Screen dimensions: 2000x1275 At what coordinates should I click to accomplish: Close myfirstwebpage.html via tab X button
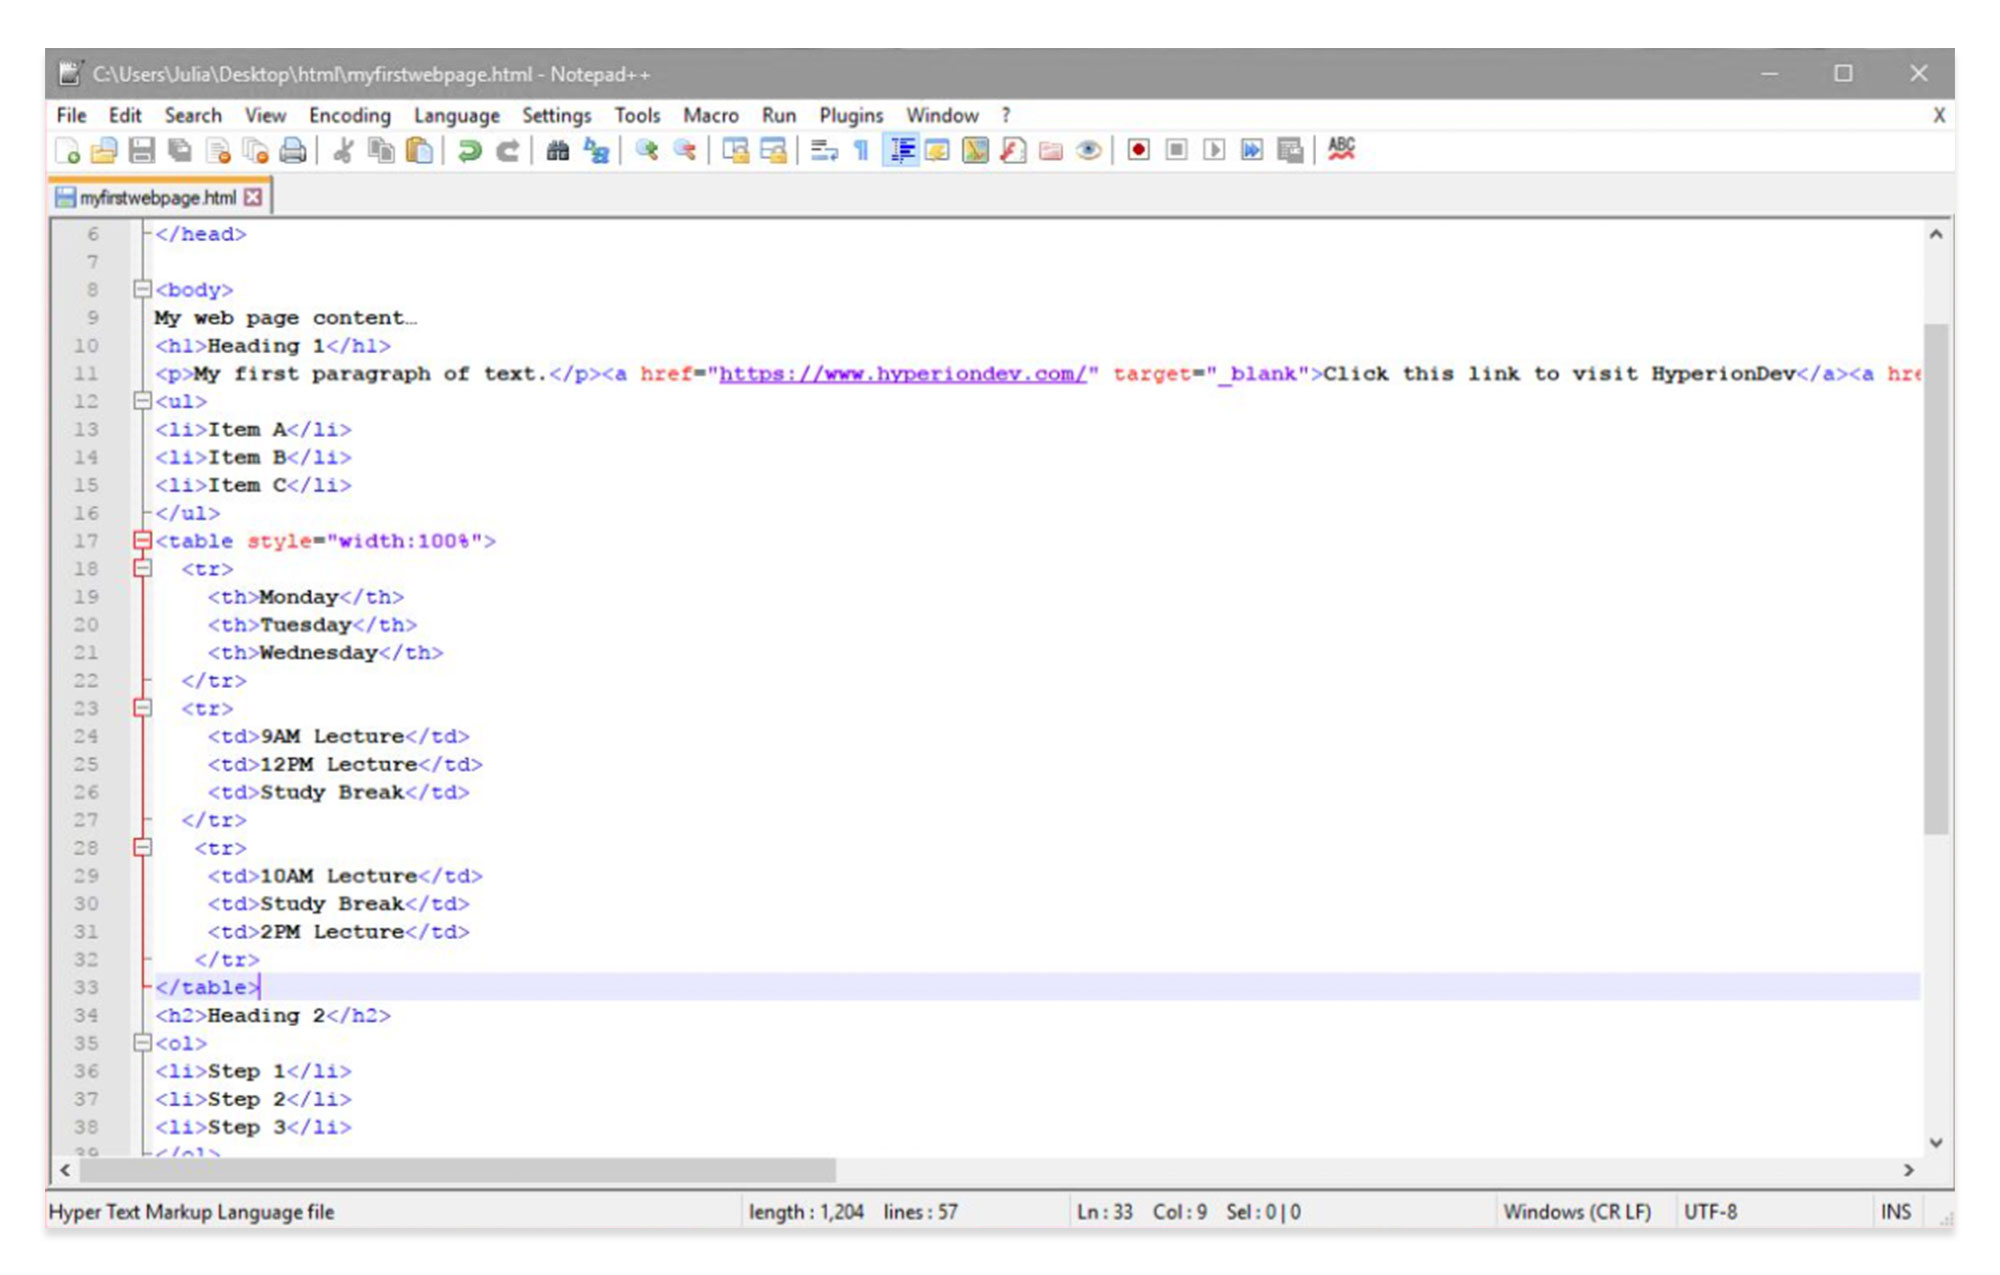[x=253, y=196]
